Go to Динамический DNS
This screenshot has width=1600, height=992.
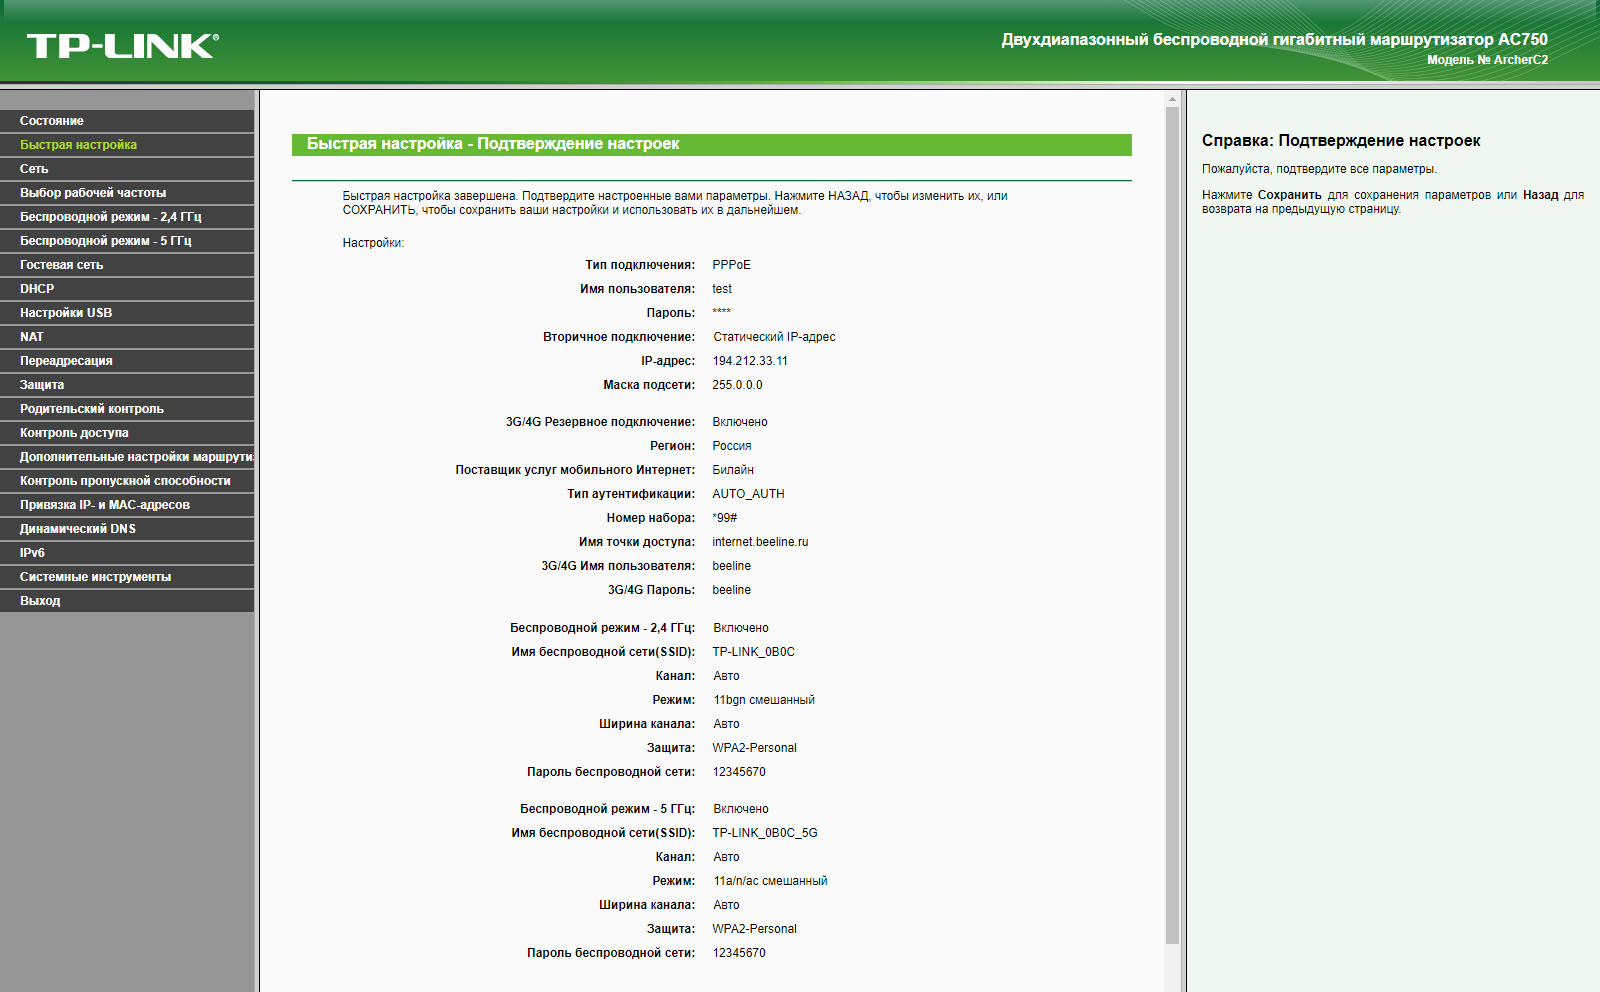tap(127, 529)
